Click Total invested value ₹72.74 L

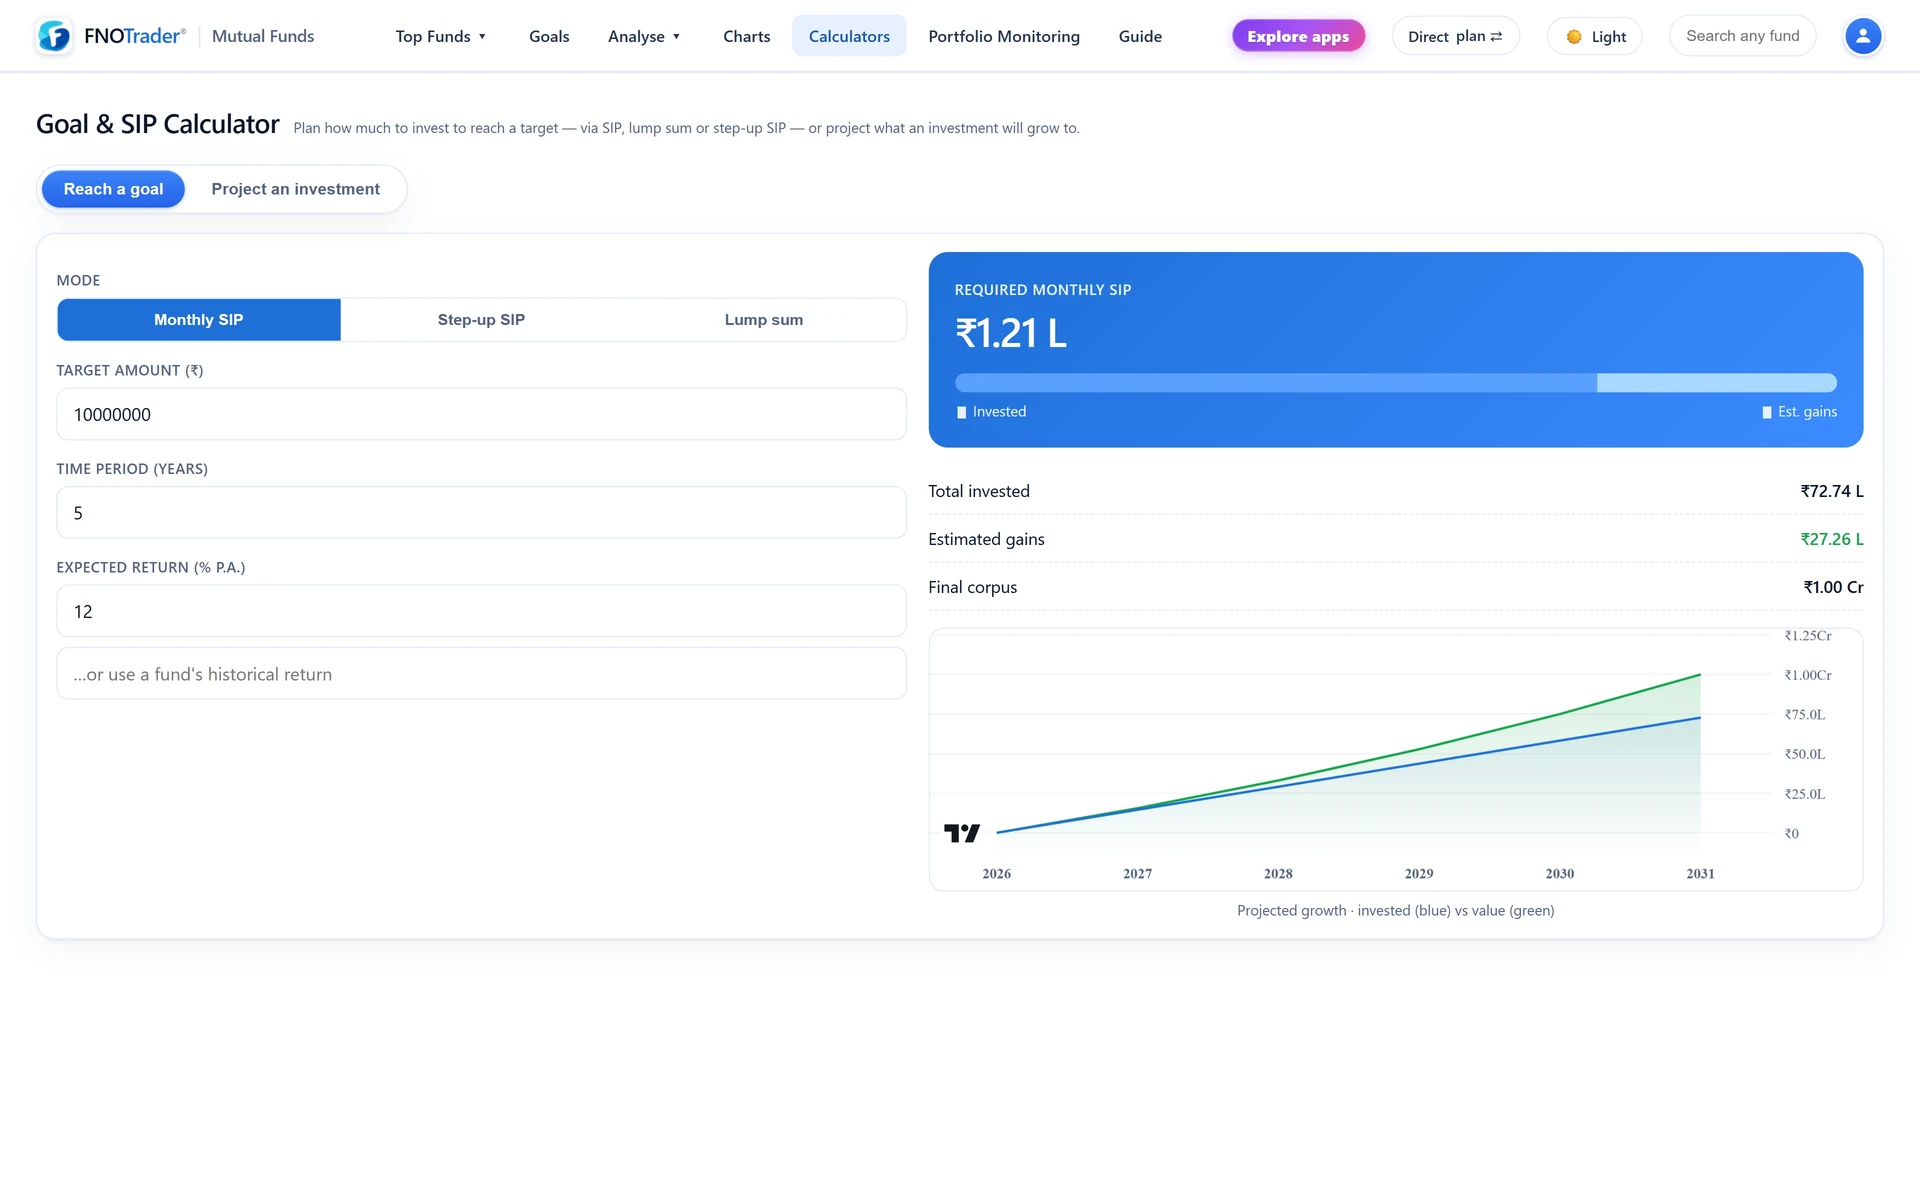[1832, 491]
